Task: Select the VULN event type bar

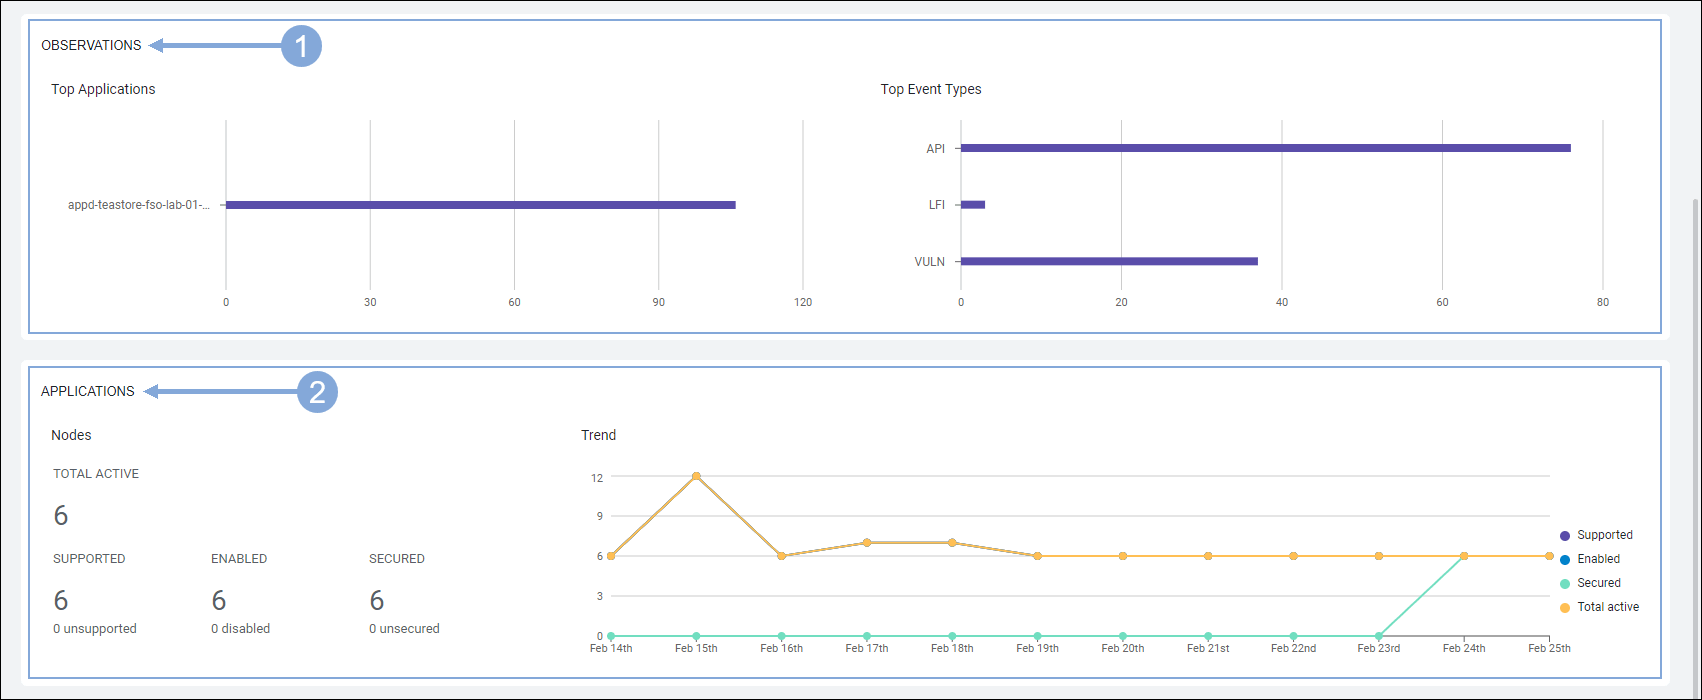Action: (1109, 261)
